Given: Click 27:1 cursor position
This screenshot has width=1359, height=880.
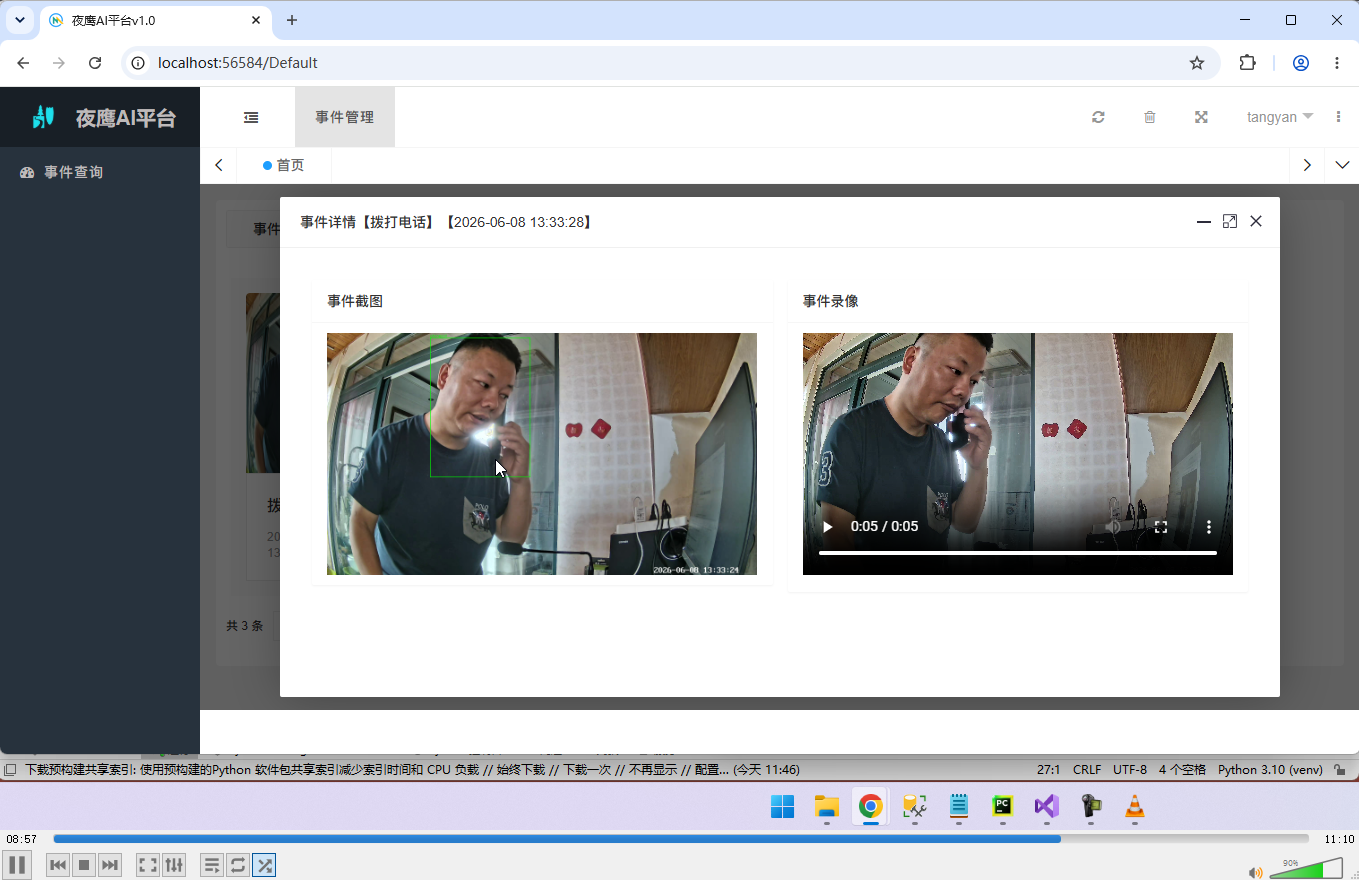Looking at the screenshot, I should (1048, 770).
